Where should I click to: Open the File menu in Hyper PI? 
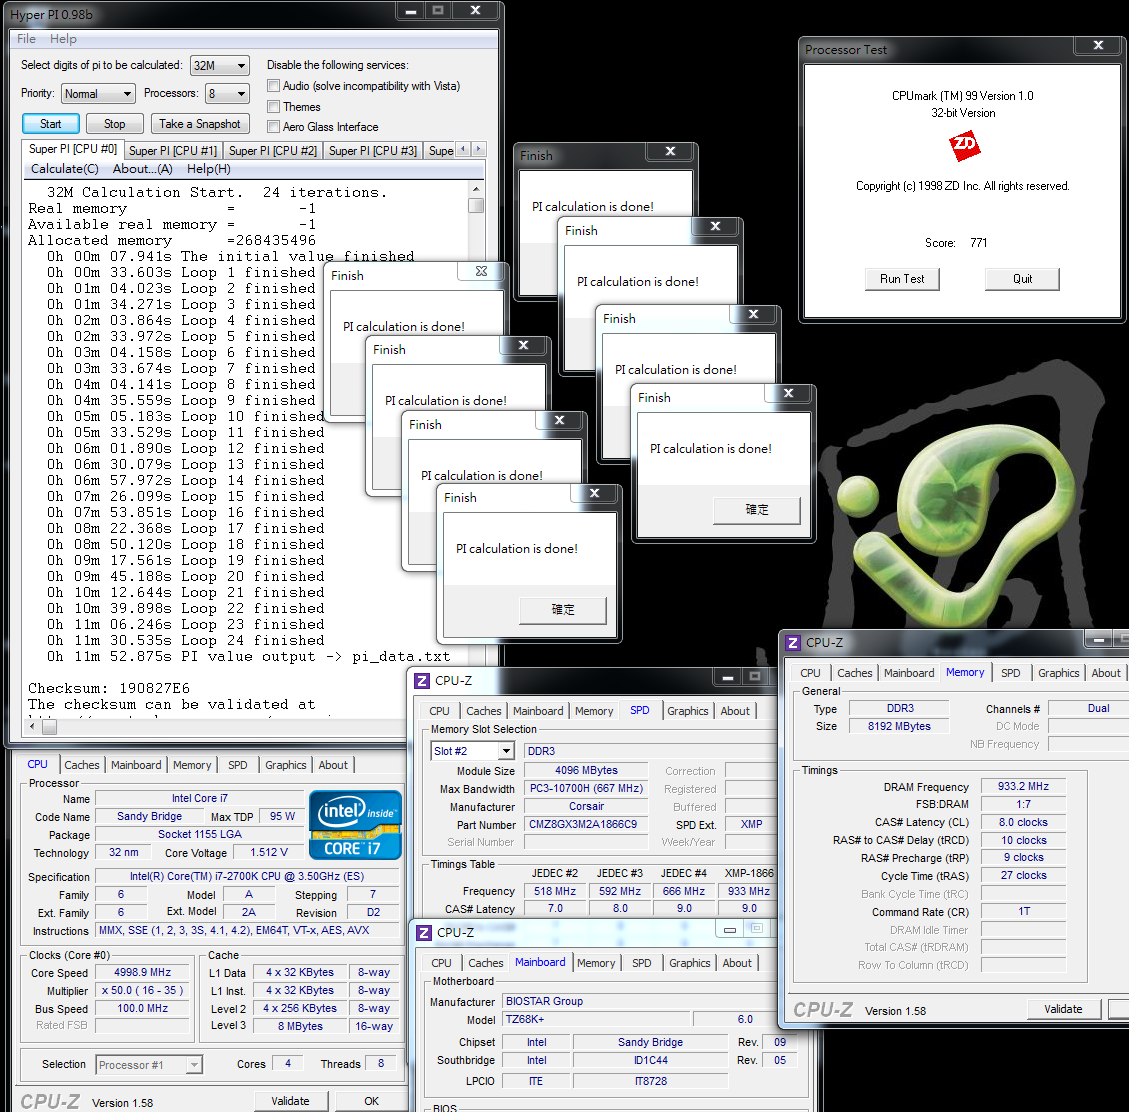coord(27,39)
